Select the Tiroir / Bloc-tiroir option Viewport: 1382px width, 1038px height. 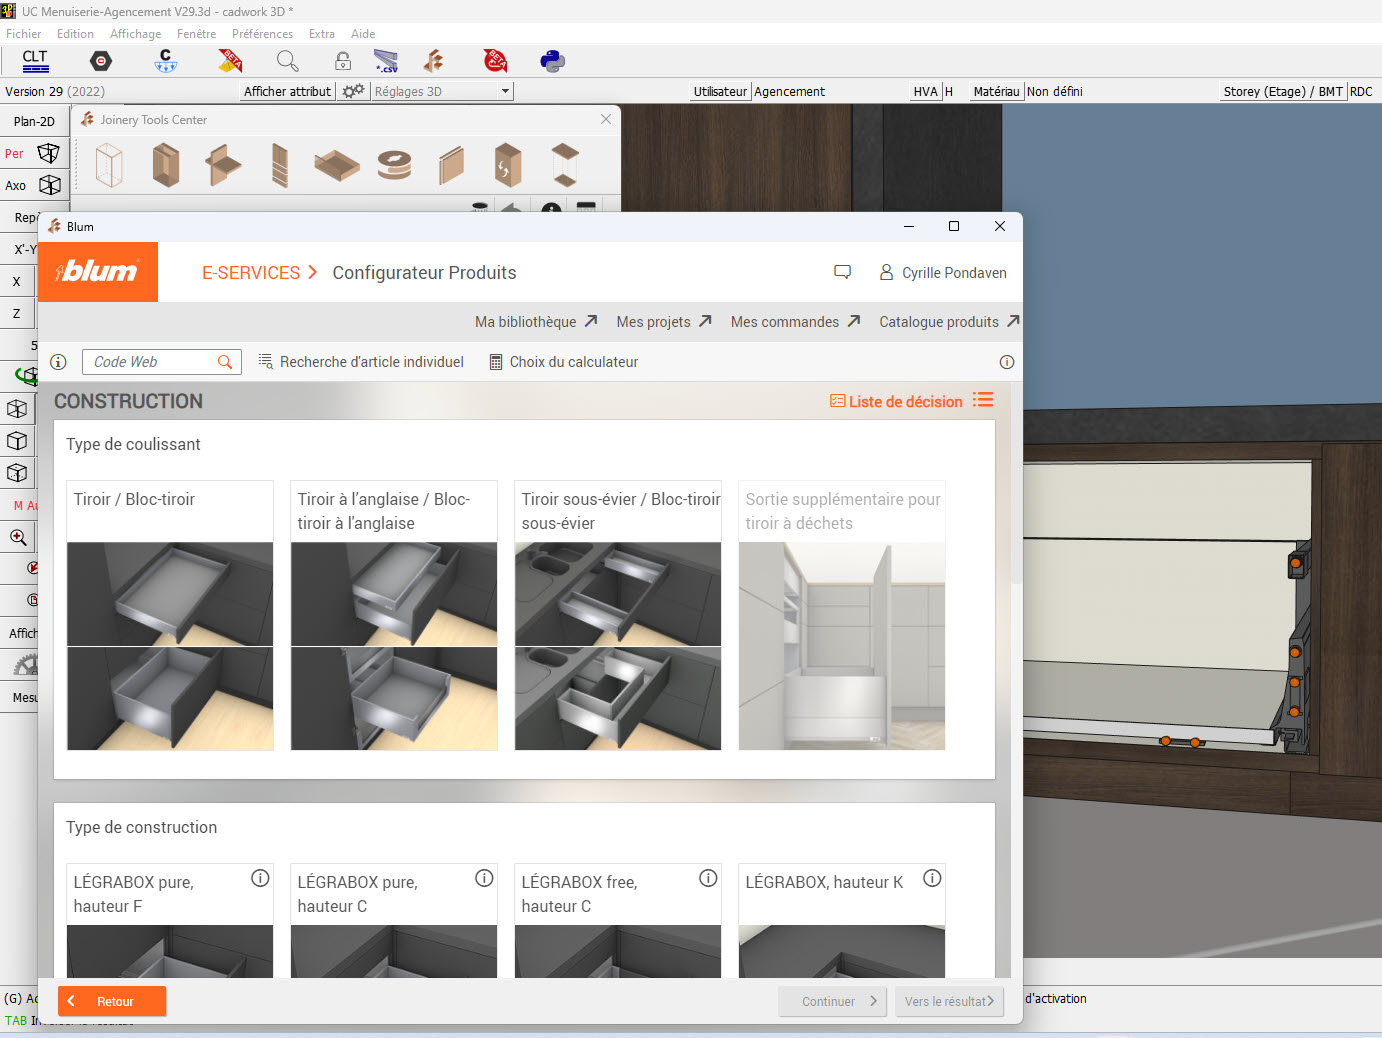(x=170, y=615)
